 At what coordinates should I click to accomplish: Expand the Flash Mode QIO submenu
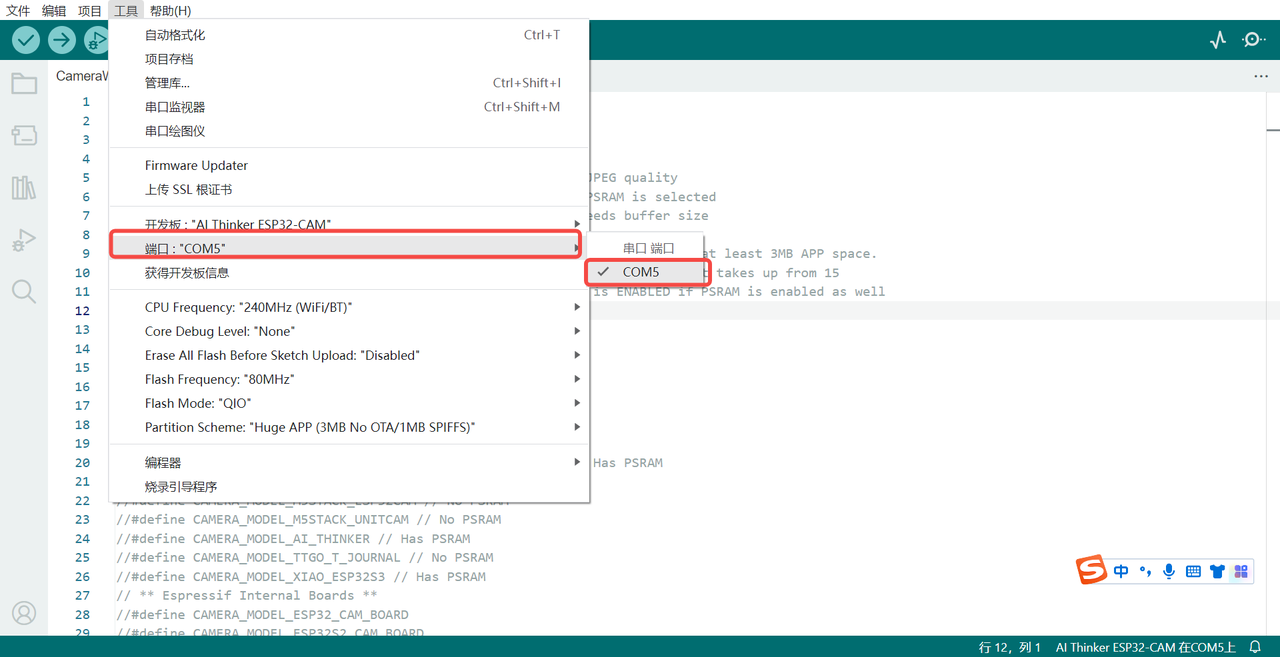349,403
